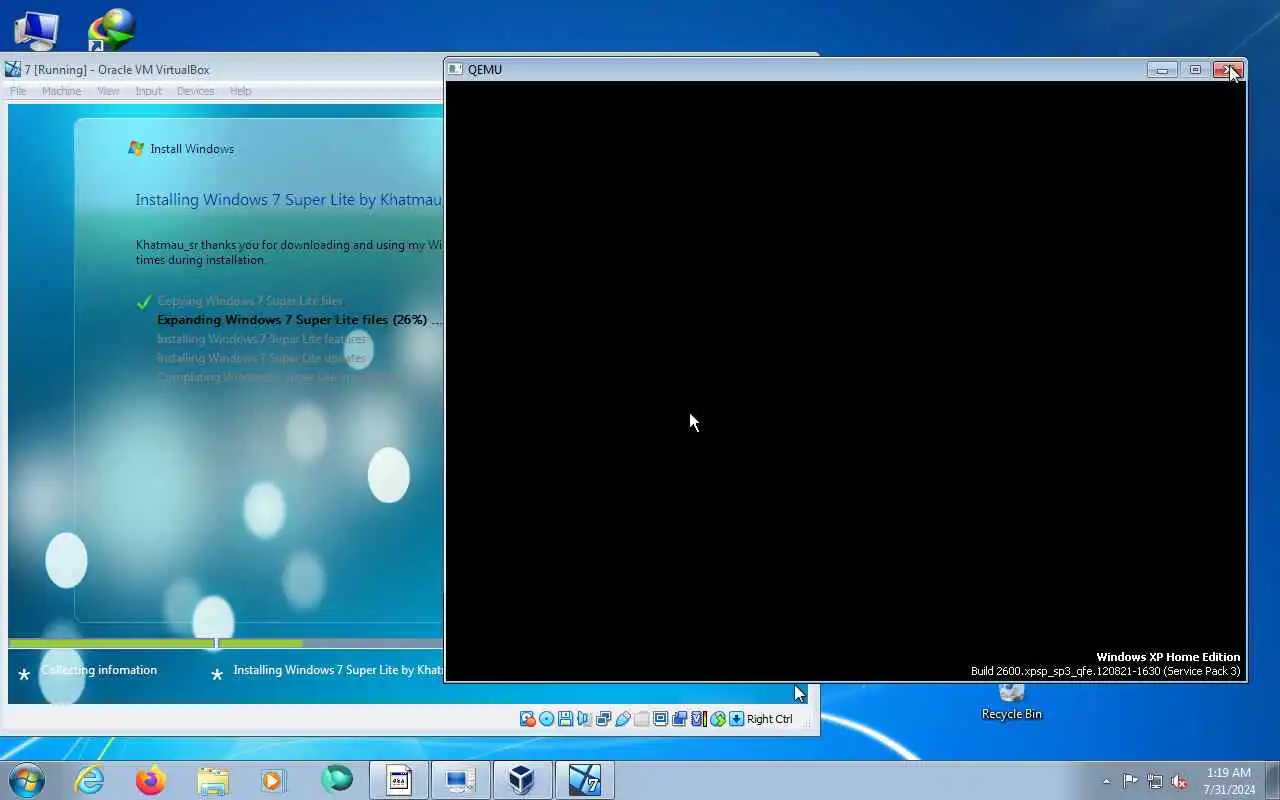
Task: Minimize the QEMU window
Action: point(1162,69)
